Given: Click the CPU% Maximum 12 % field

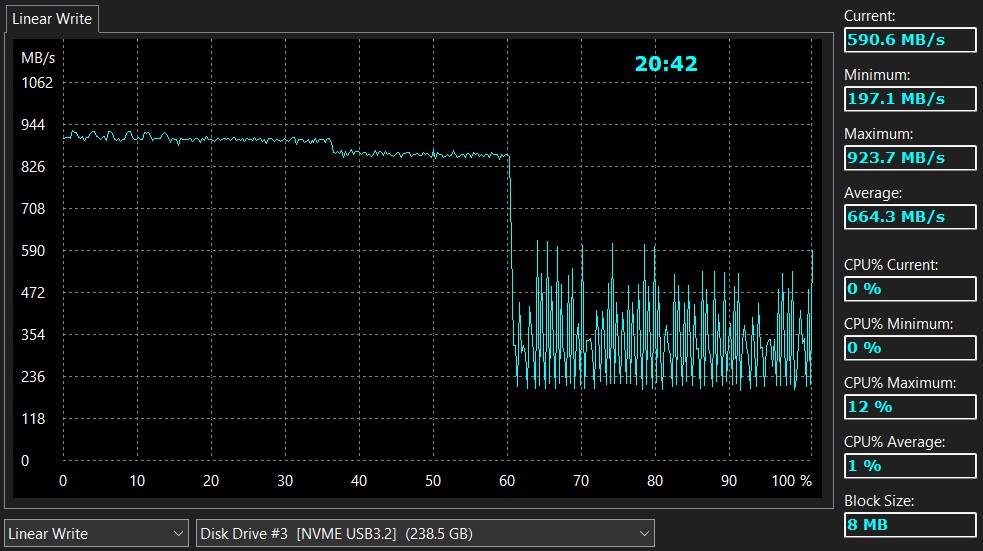Looking at the screenshot, I should click(x=910, y=407).
